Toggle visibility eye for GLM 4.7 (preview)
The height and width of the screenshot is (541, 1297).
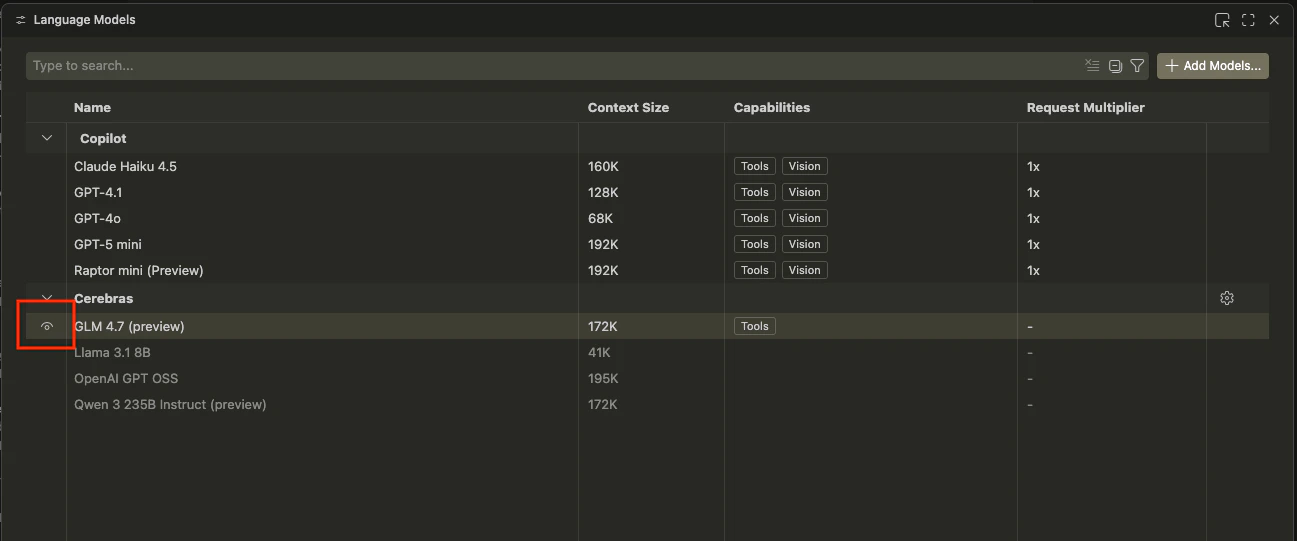[x=46, y=326]
